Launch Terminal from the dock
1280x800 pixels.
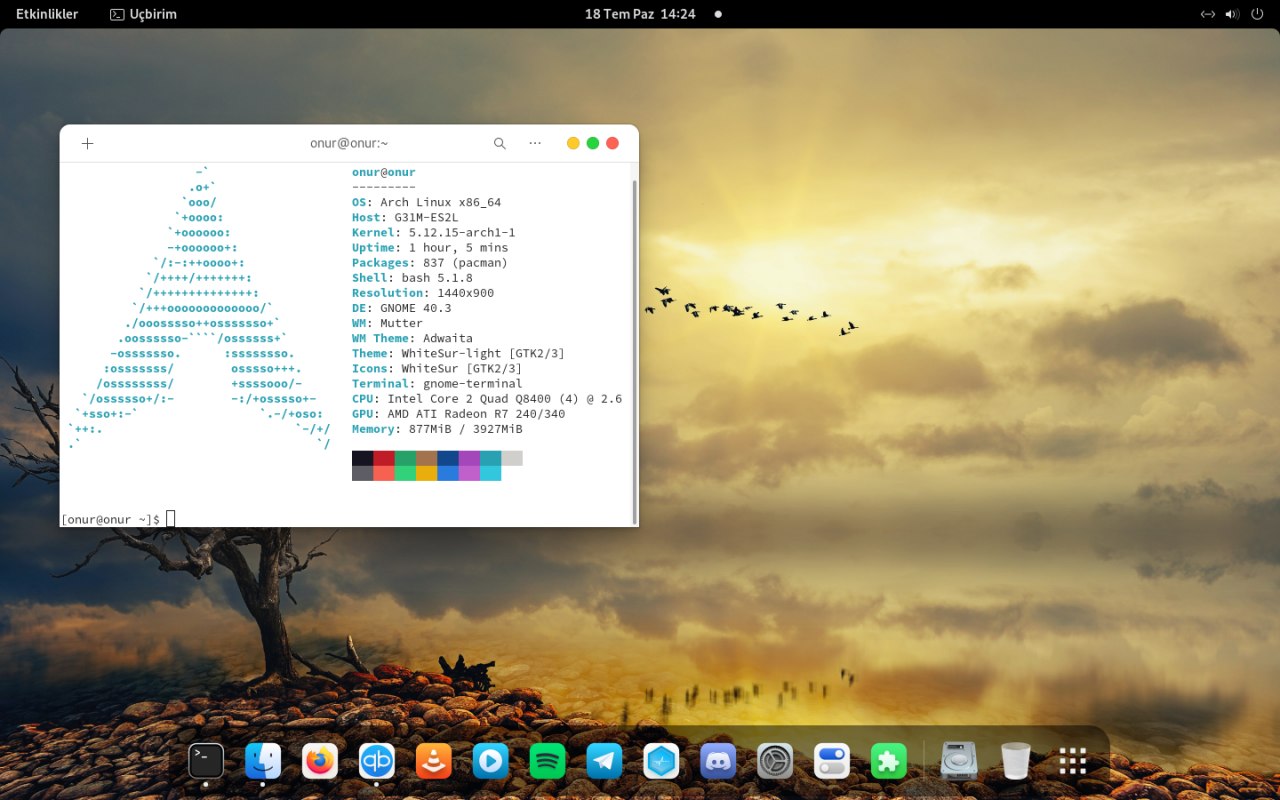[206, 761]
